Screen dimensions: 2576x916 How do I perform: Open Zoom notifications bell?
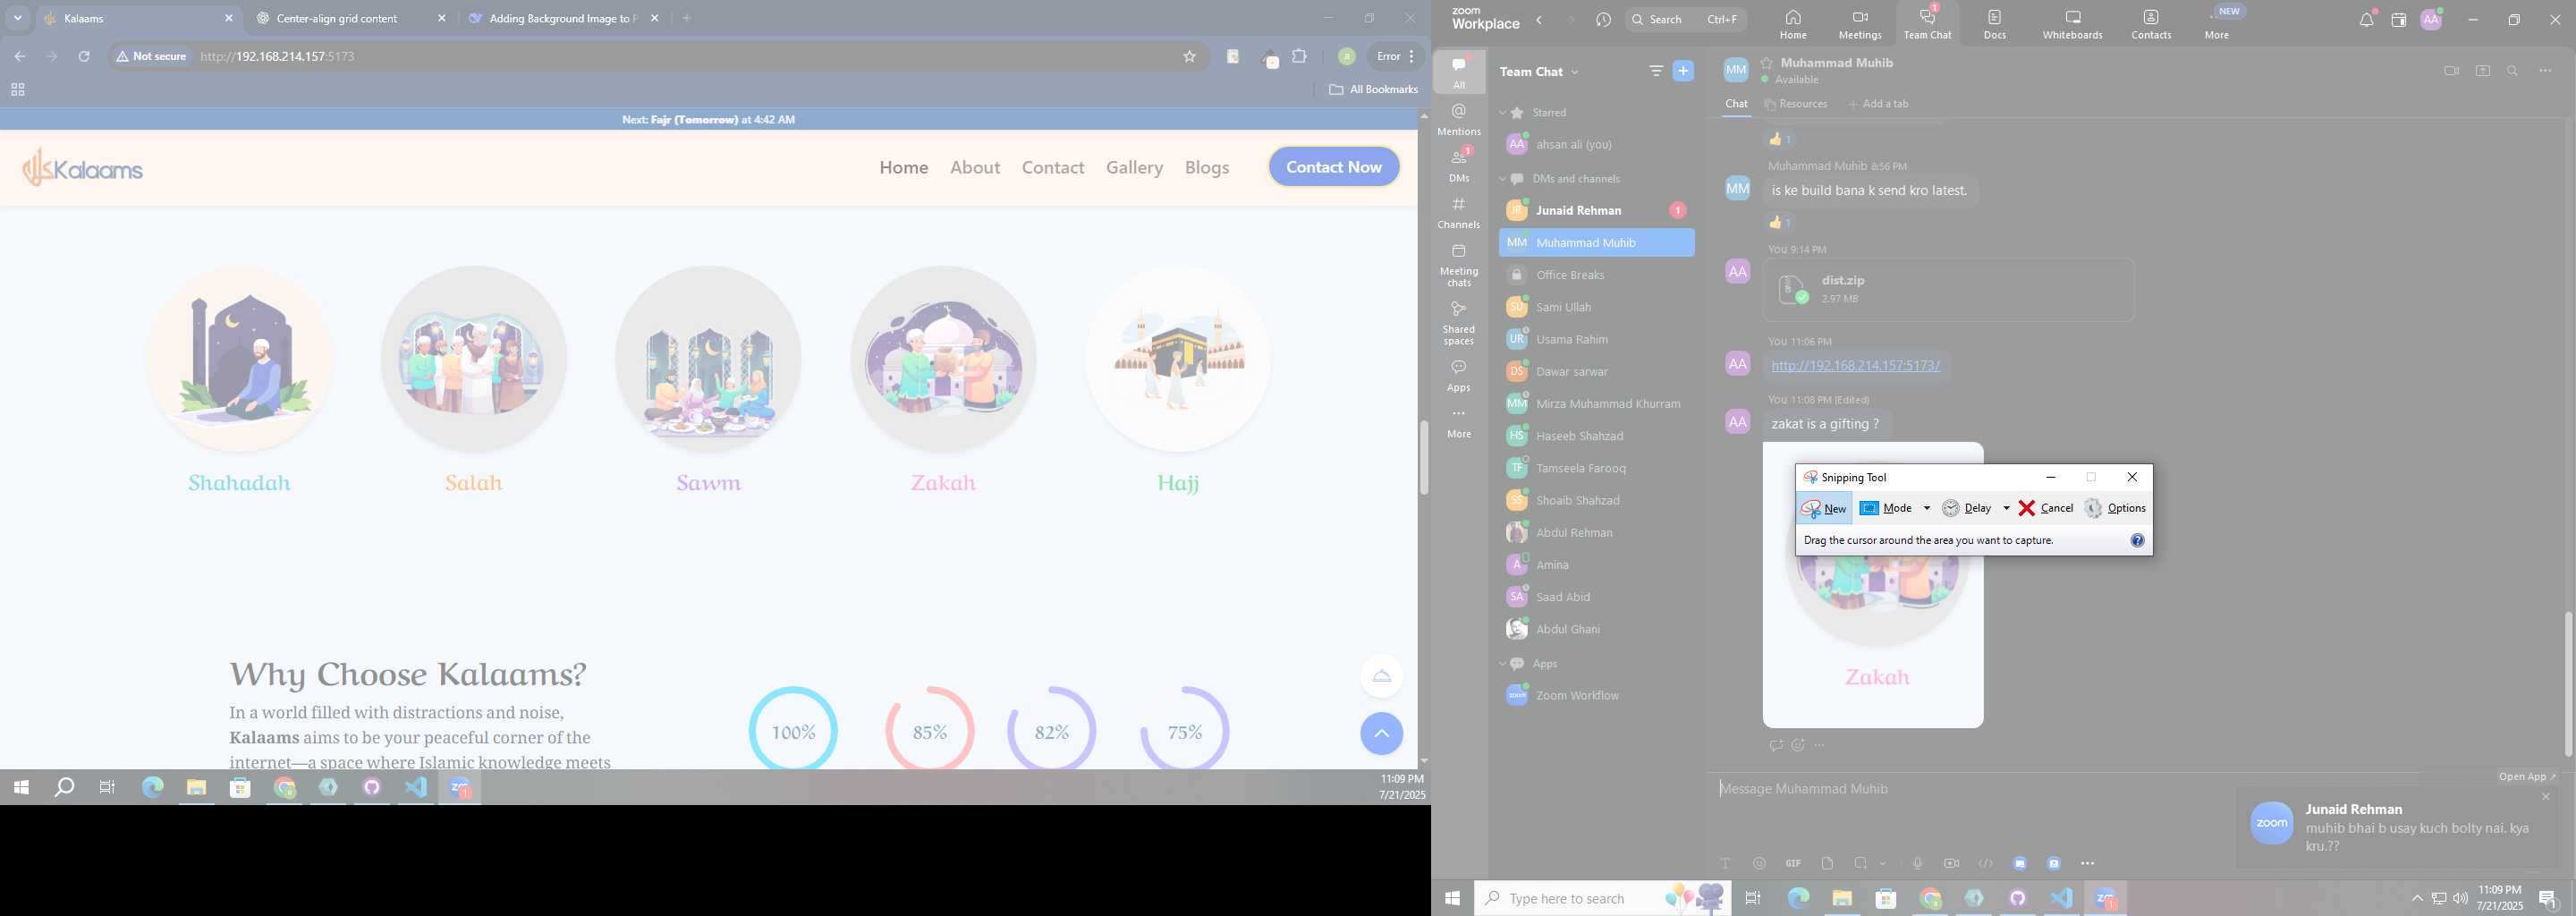point(2366,20)
